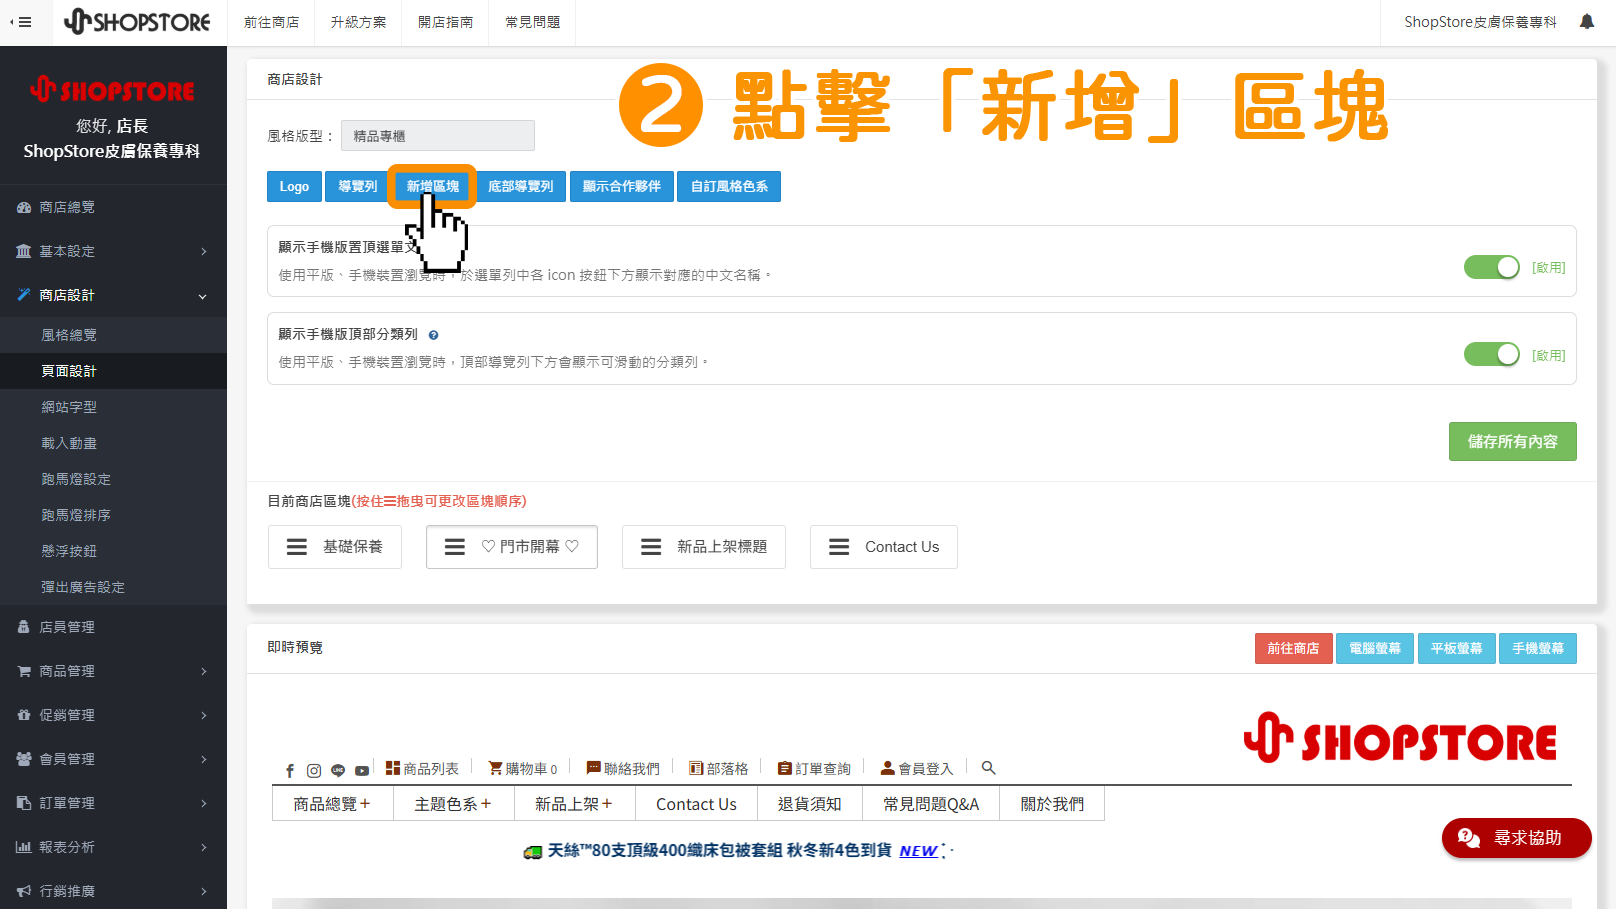Click the 導覽列 button
Image resolution: width=1616 pixels, height=909 pixels.
click(x=357, y=187)
